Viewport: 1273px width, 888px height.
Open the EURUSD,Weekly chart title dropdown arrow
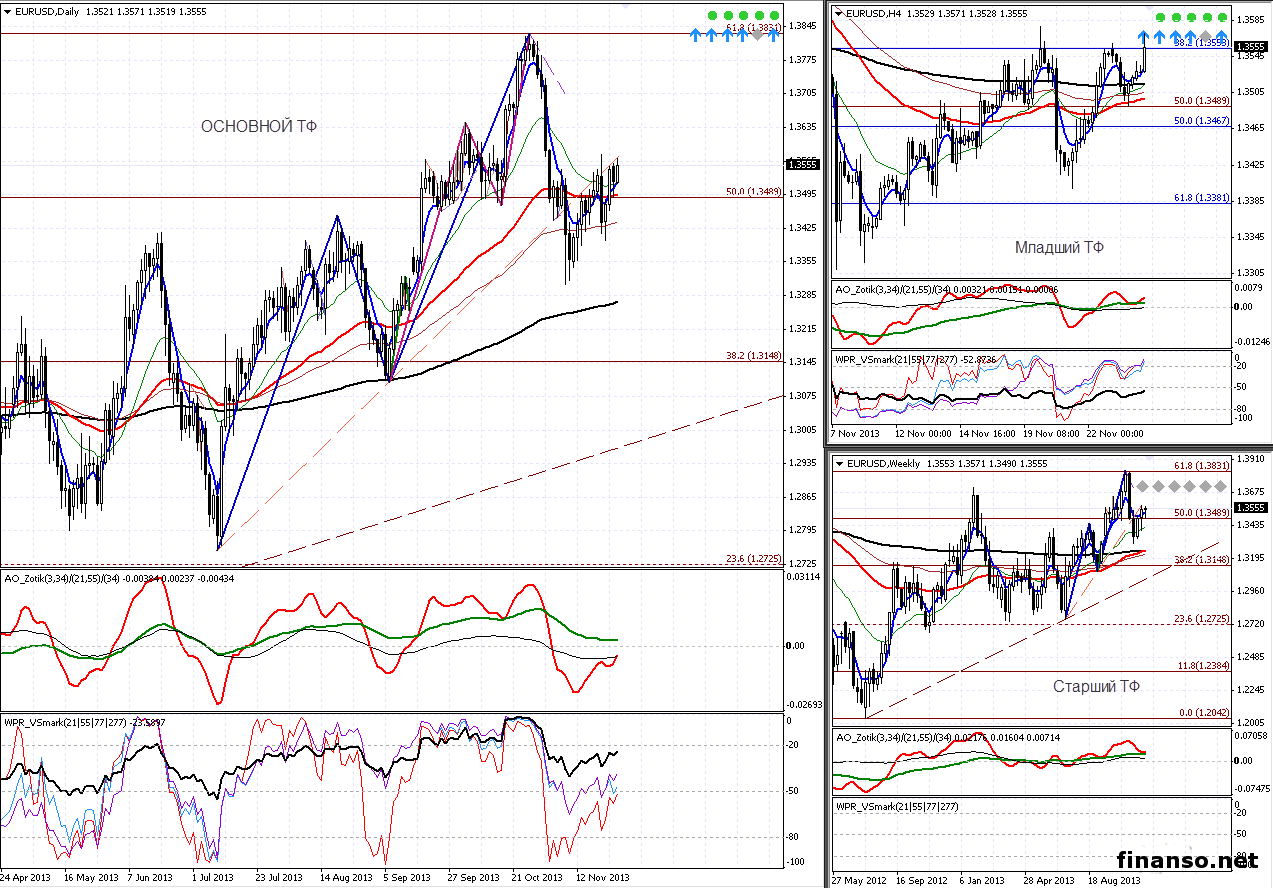click(x=838, y=464)
